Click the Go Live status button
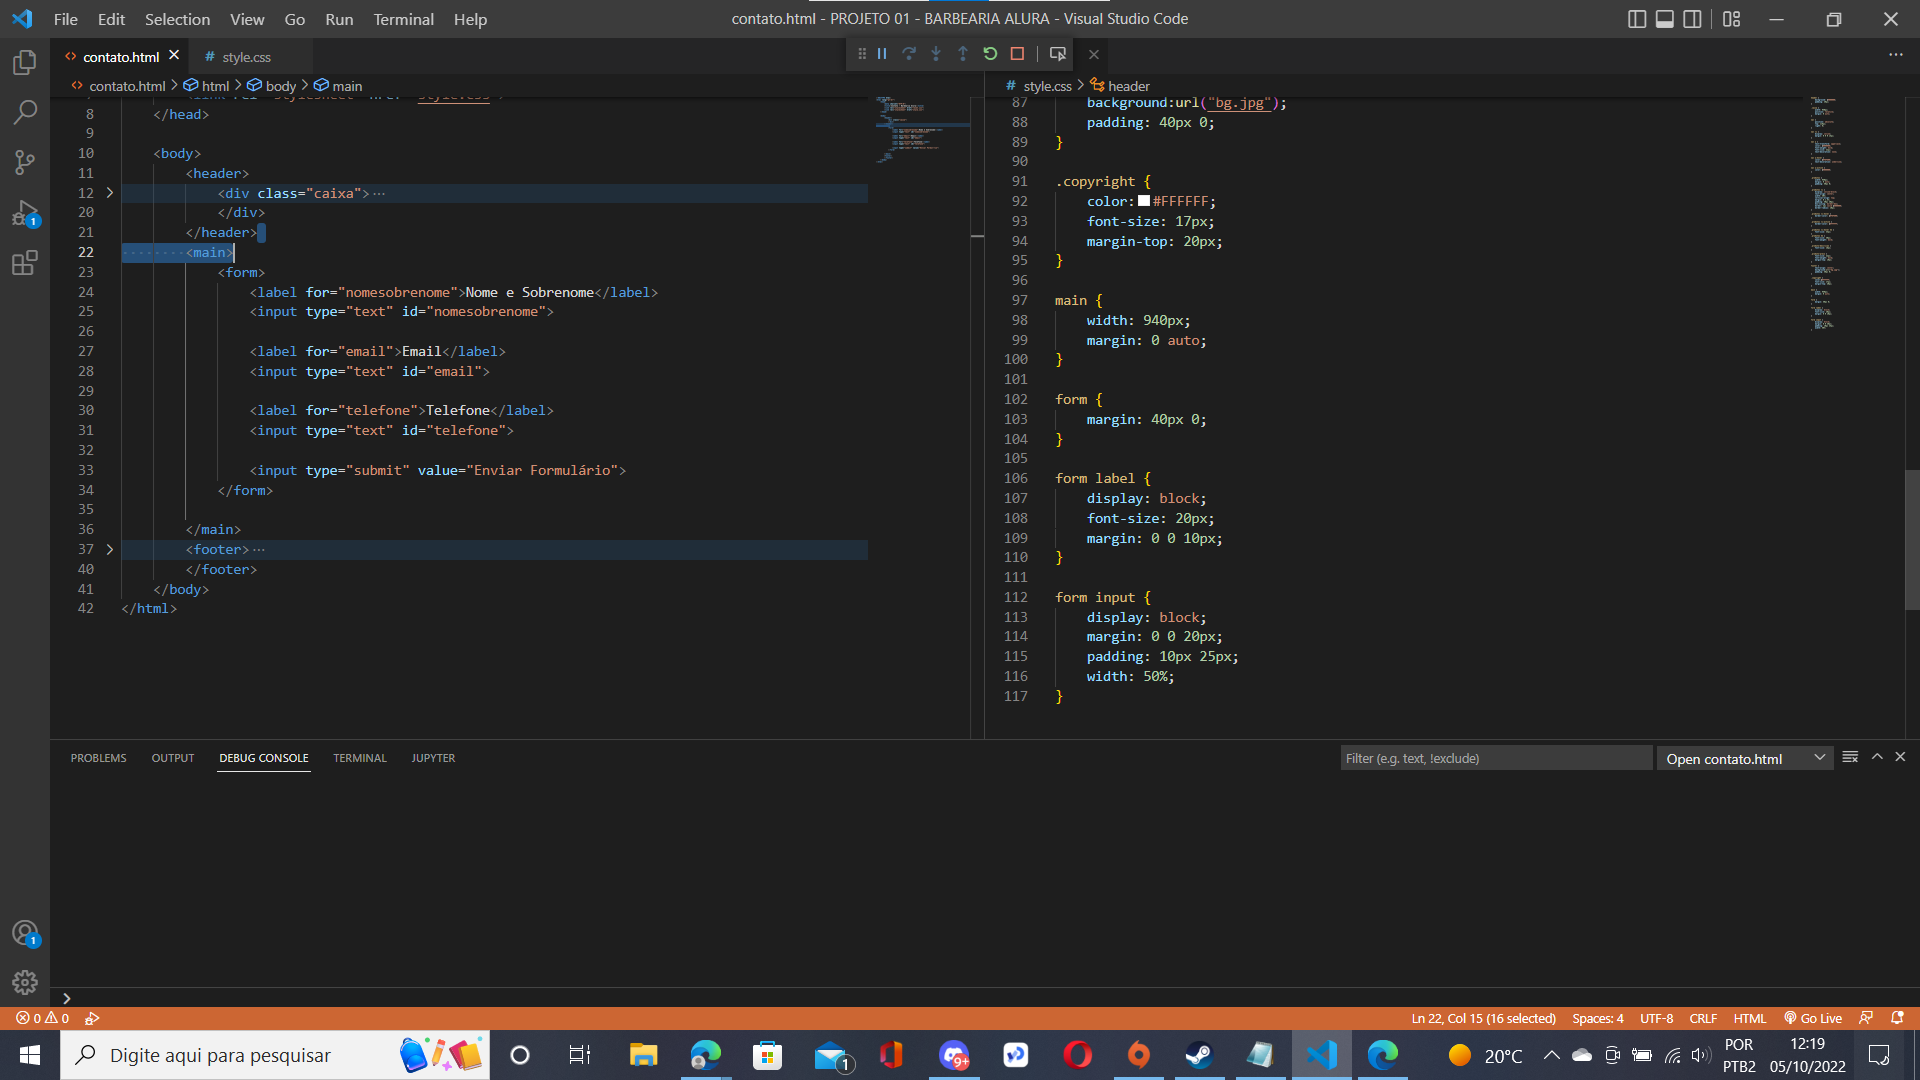The width and height of the screenshot is (1920, 1080). coord(1812,1018)
